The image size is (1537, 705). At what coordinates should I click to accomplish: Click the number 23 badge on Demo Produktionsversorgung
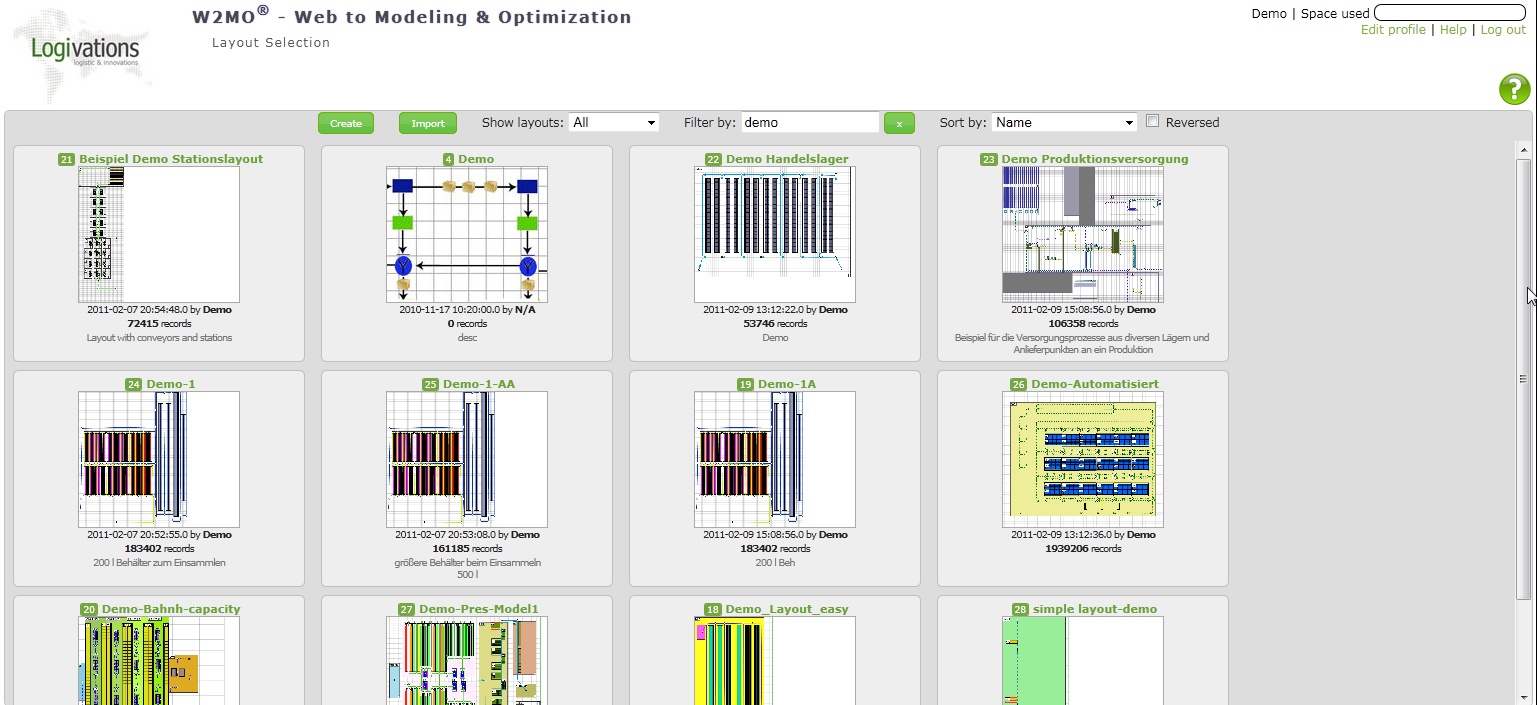click(989, 159)
